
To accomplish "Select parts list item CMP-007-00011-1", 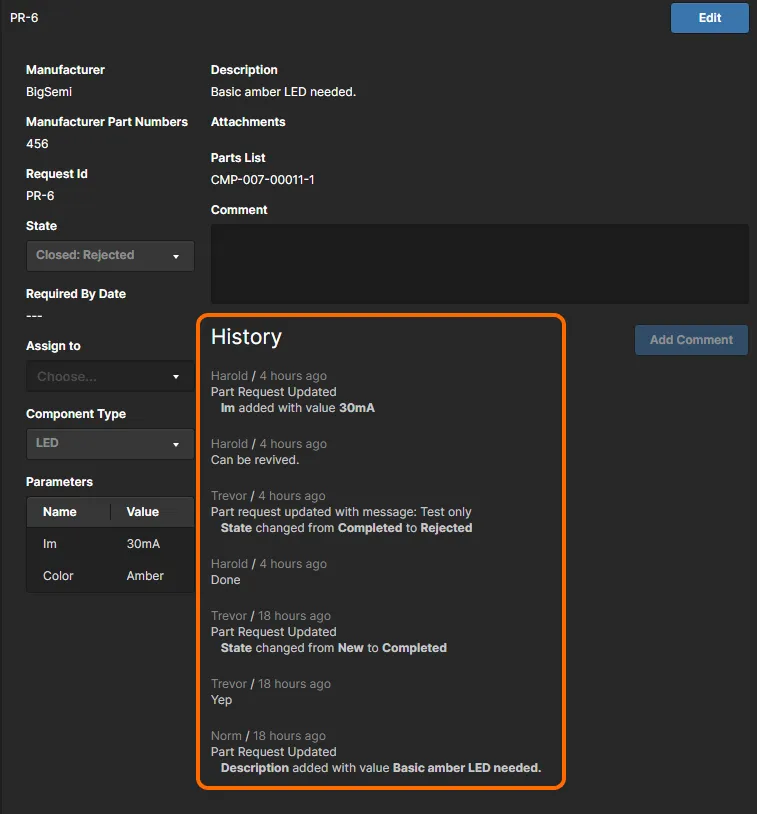I will (x=263, y=180).
